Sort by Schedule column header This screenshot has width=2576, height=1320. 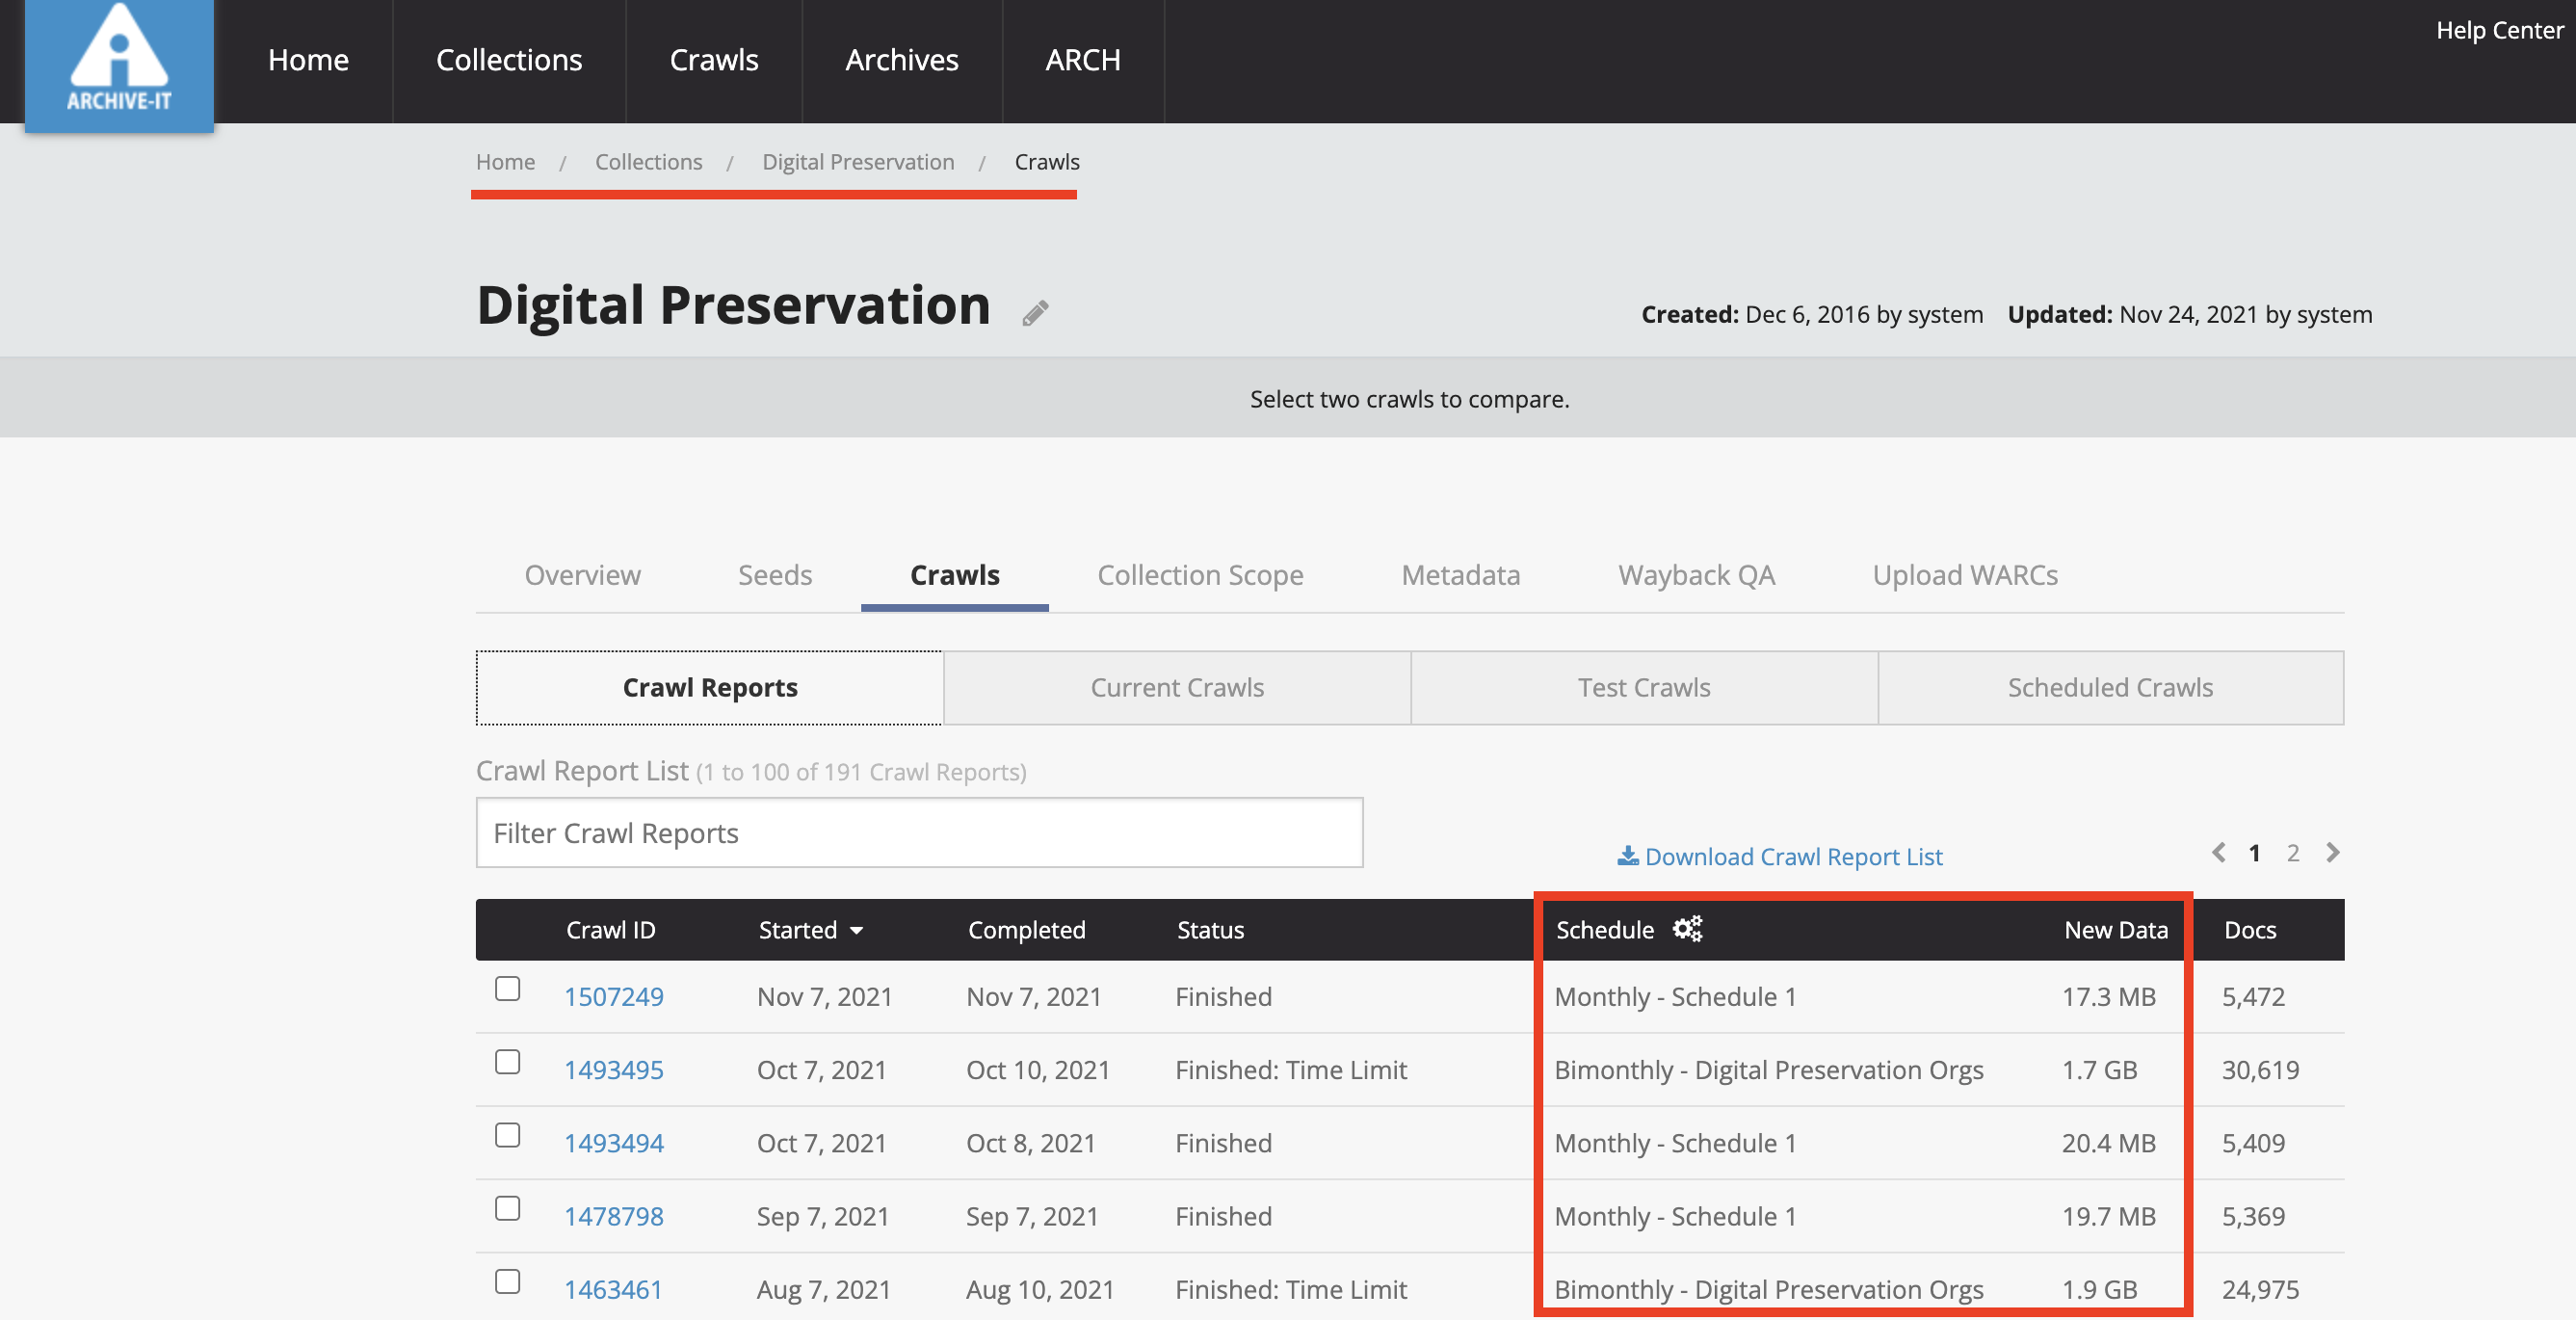pos(1604,930)
